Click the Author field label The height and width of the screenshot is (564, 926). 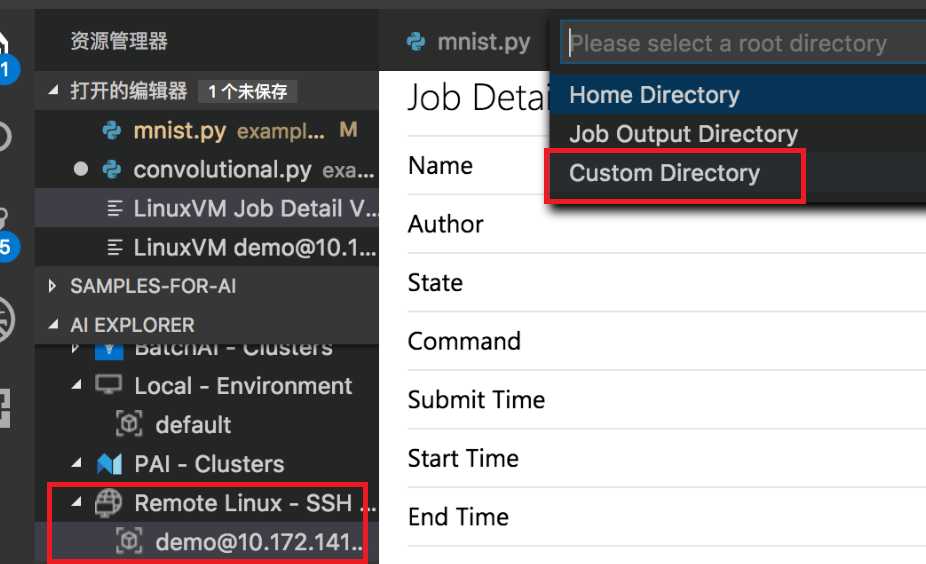pyautogui.click(x=446, y=224)
